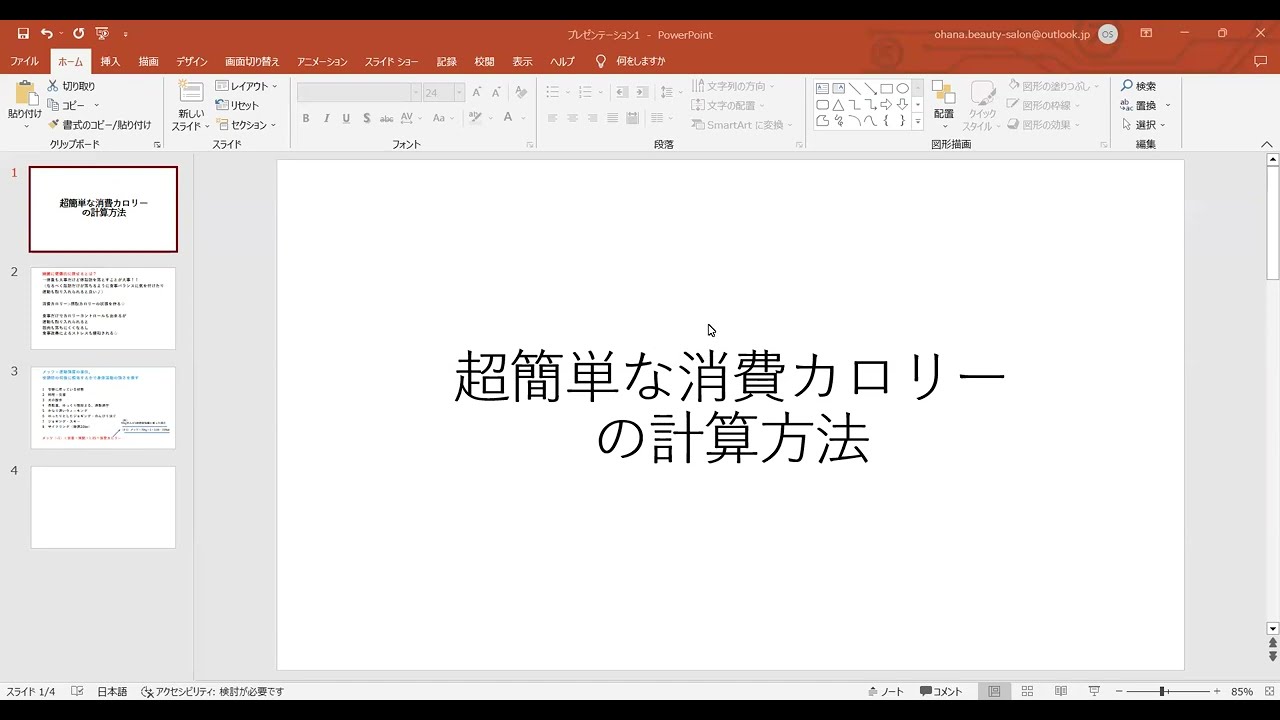
Task: Switch to the デザイン tab
Action: (x=192, y=61)
